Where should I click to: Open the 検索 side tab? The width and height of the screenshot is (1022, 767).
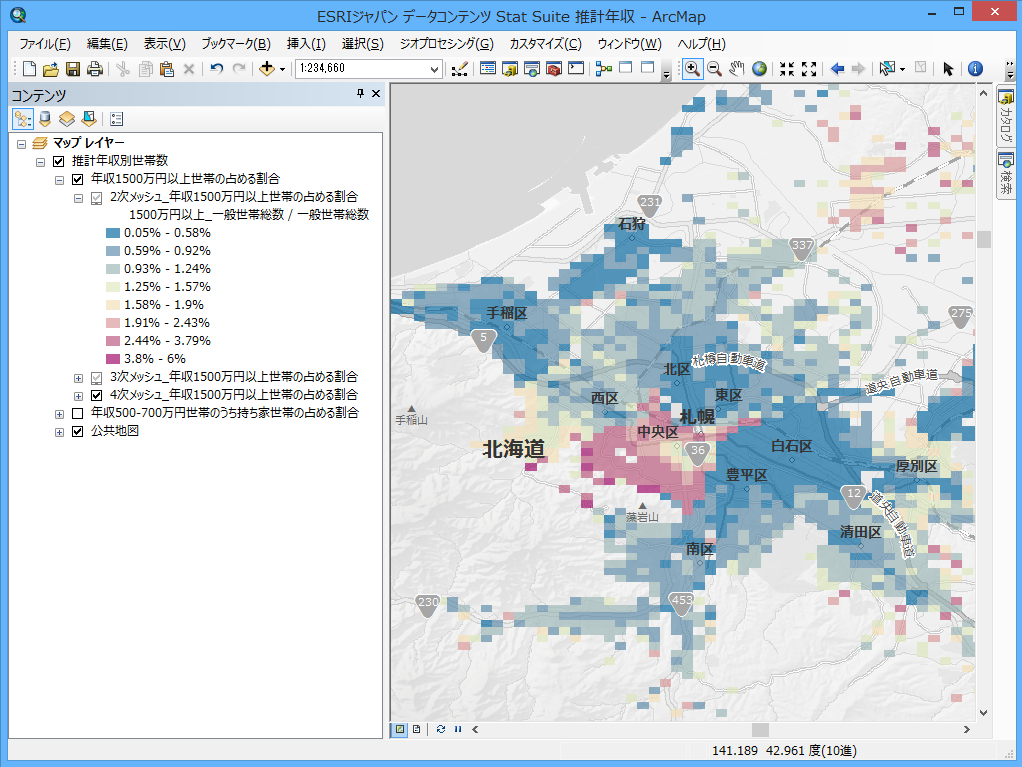(1006, 175)
